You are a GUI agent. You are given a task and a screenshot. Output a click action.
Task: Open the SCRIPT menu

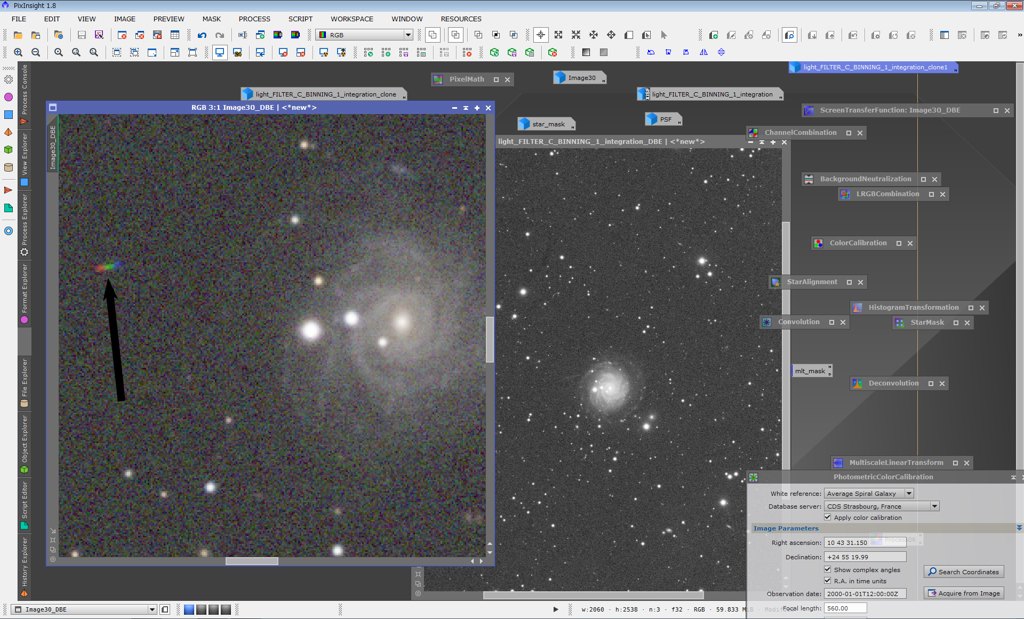tap(300, 19)
